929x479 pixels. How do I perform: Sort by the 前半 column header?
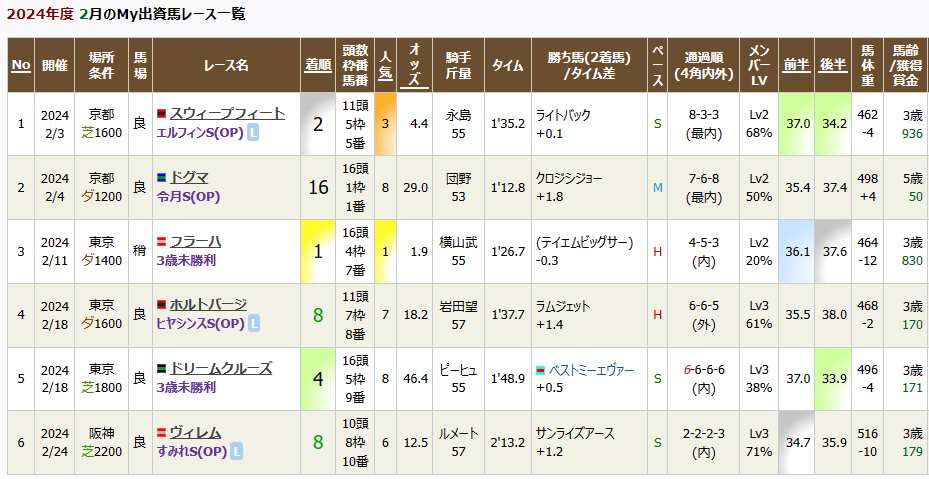(x=797, y=66)
